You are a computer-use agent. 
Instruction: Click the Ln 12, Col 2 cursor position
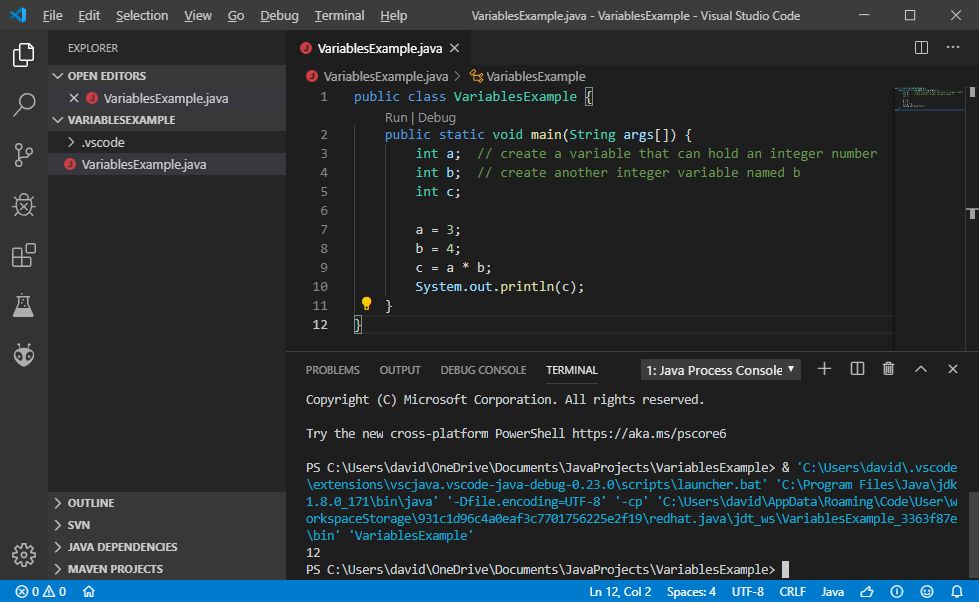tap(619, 591)
